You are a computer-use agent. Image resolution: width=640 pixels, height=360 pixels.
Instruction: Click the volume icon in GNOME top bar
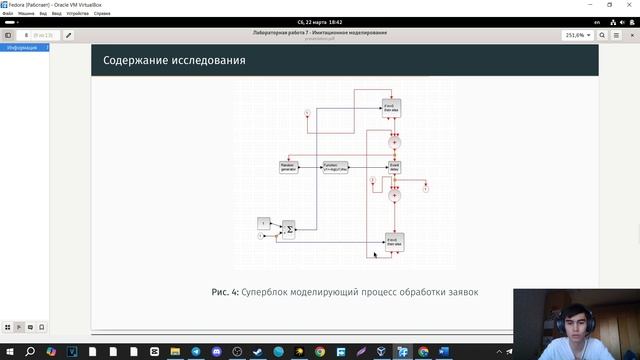point(622,22)
